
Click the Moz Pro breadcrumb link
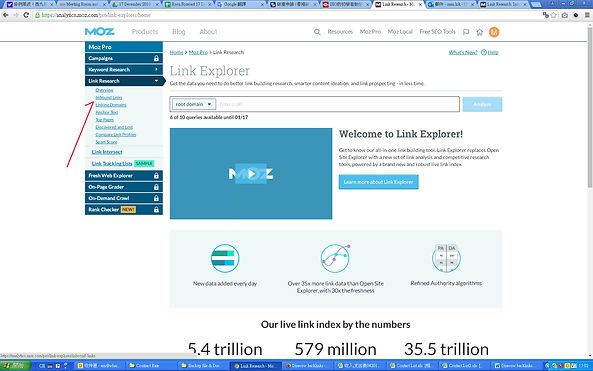(198, 52)
